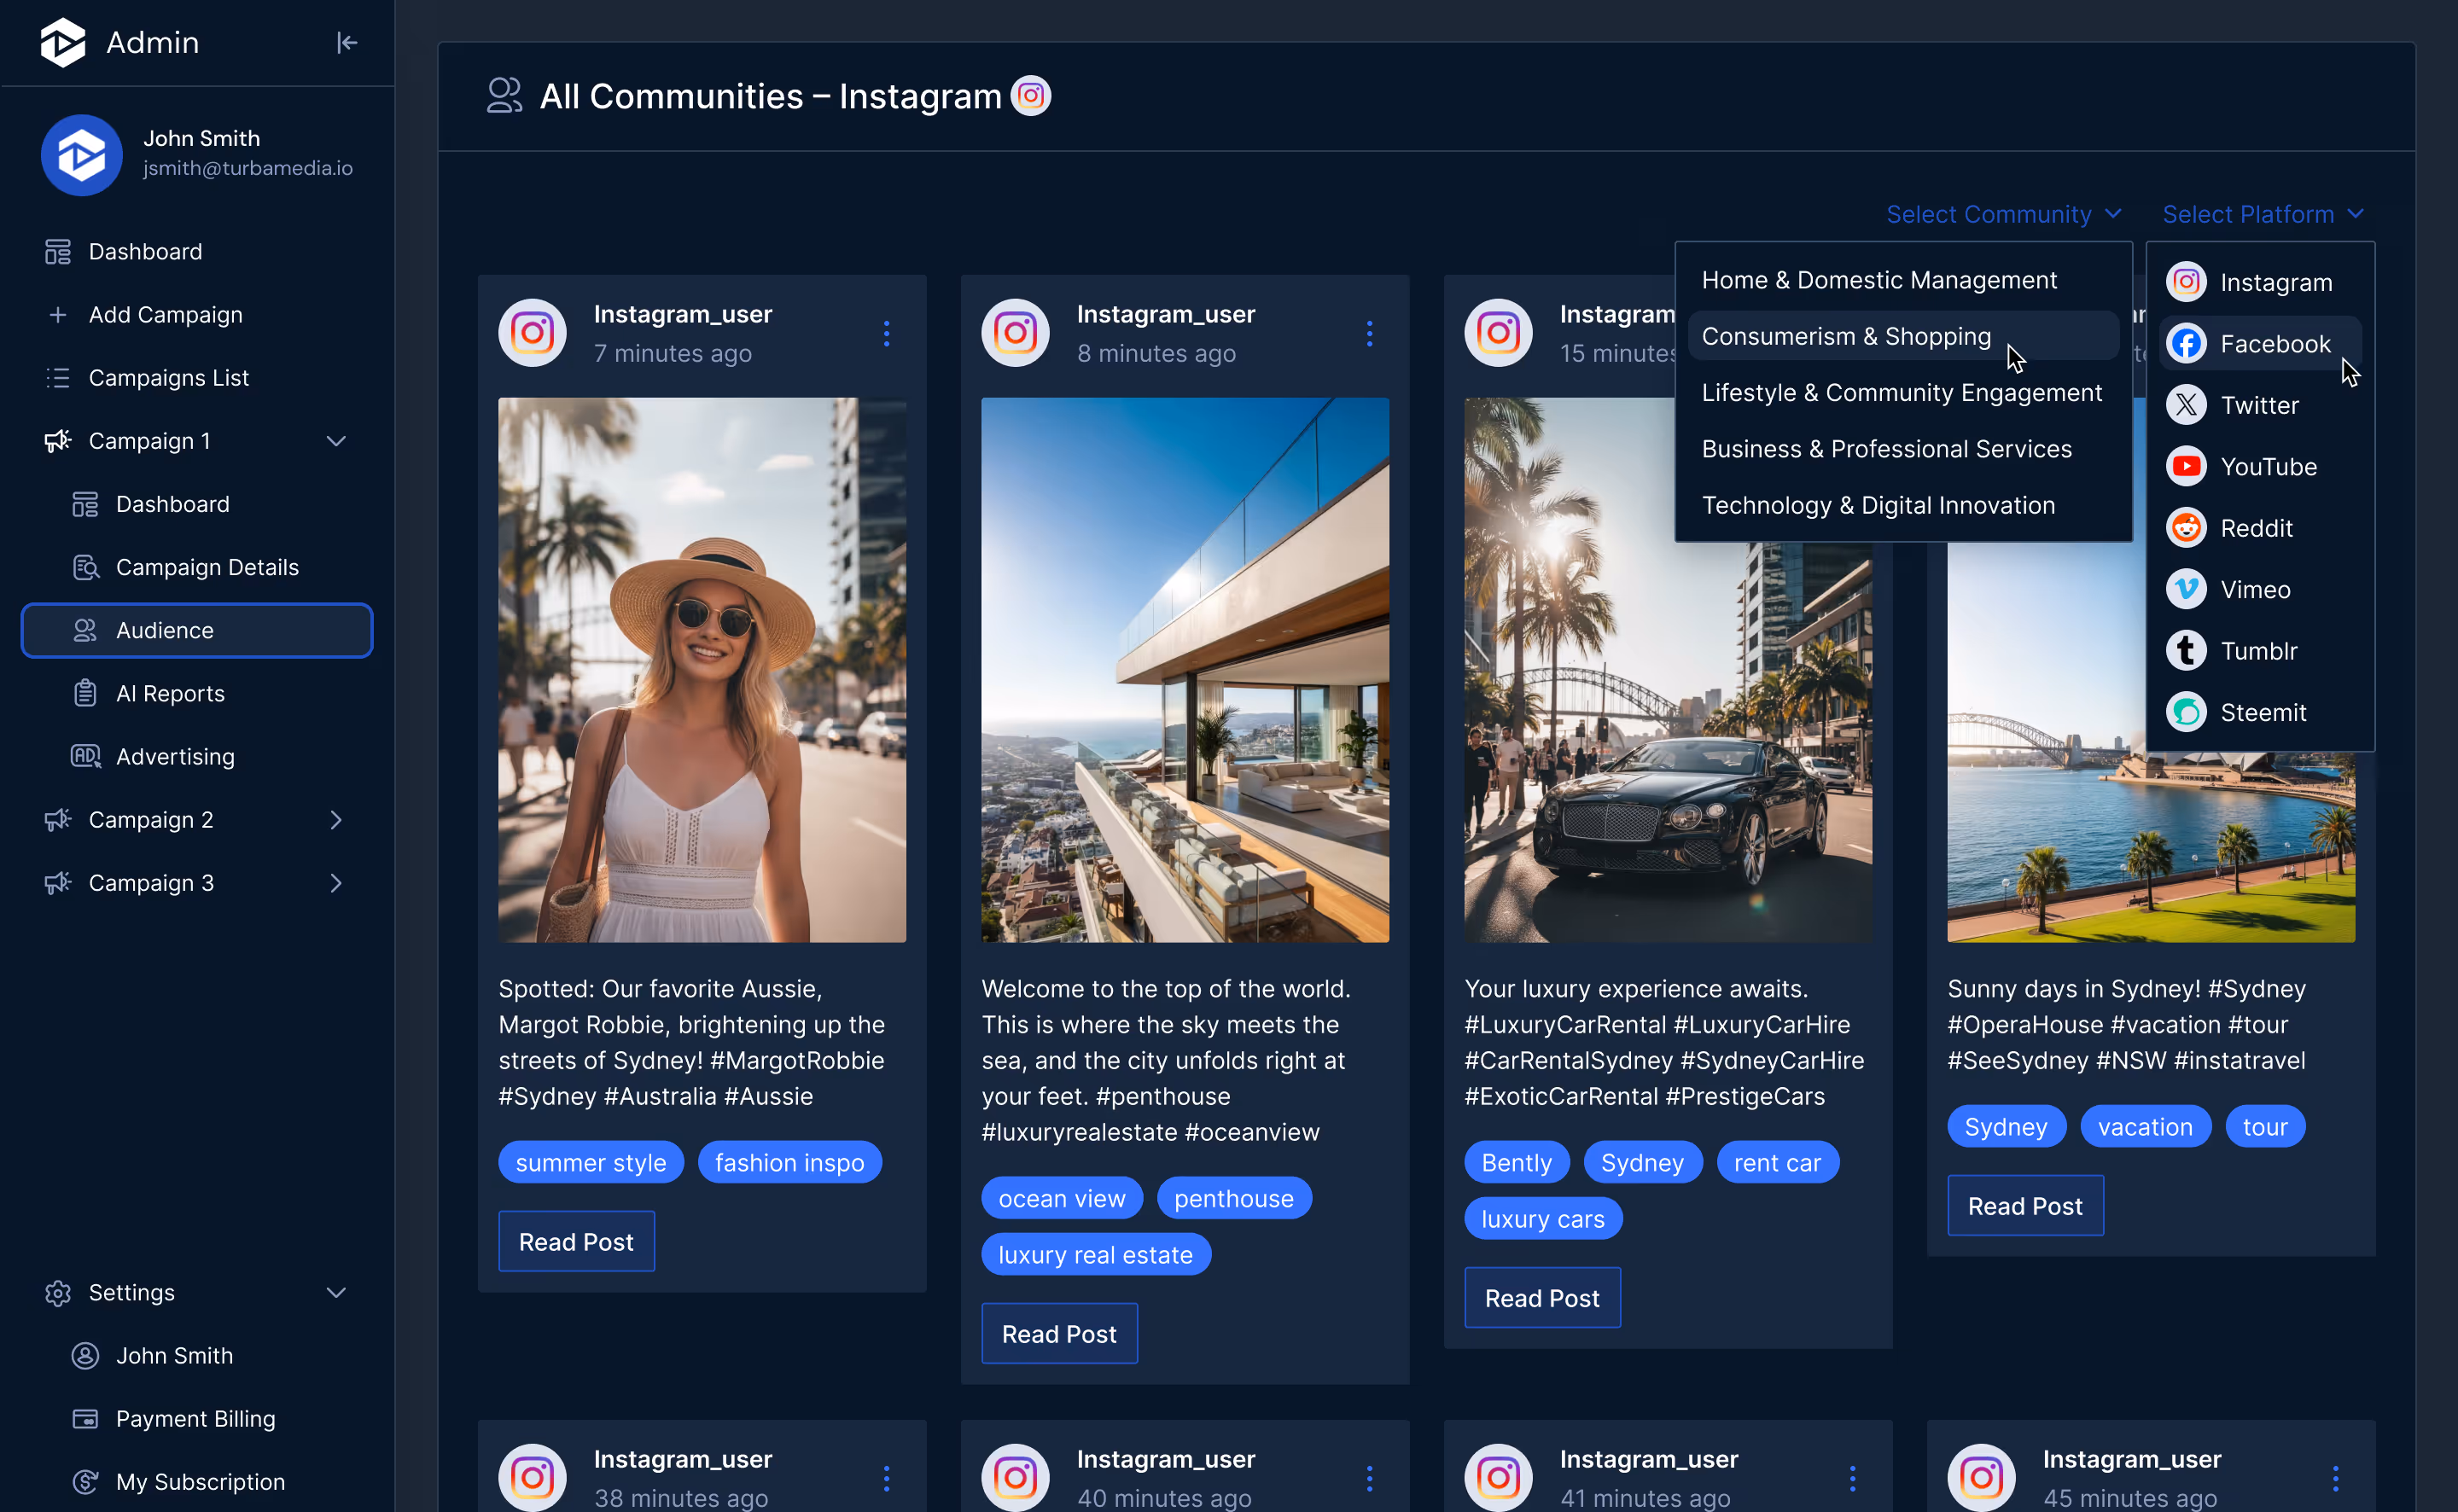This screenshot has width=2458, height=1512.
Task: Open Advertising from the sidebar
Action: [176, 756]
